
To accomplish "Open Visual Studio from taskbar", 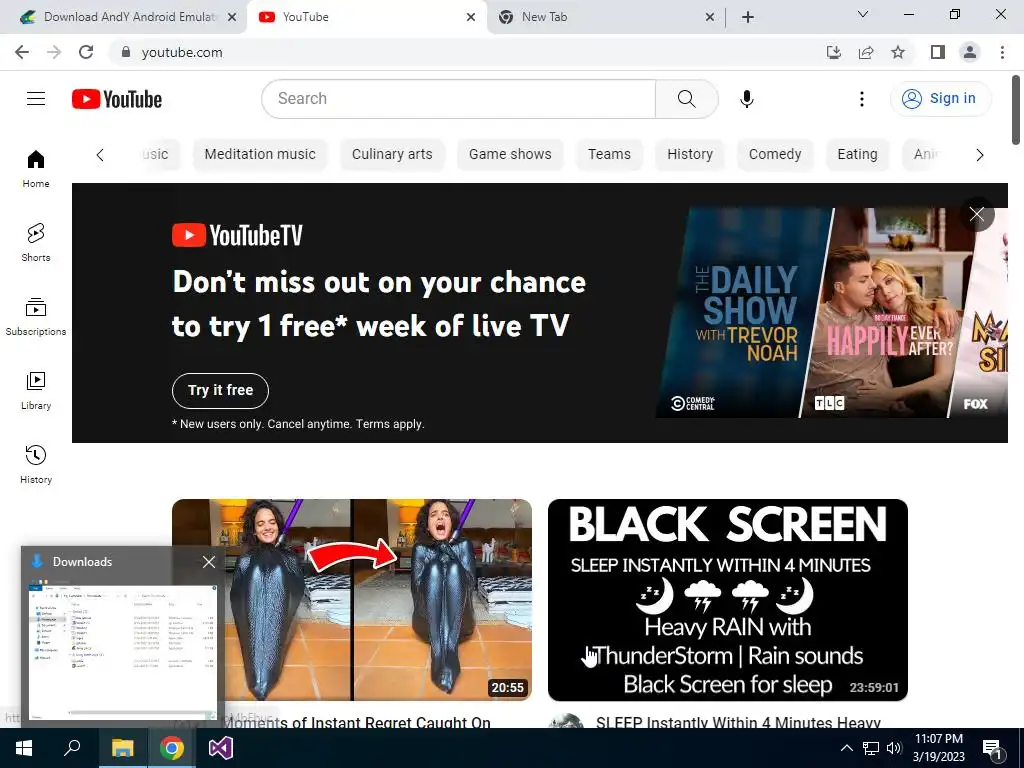I will point(221,748).
